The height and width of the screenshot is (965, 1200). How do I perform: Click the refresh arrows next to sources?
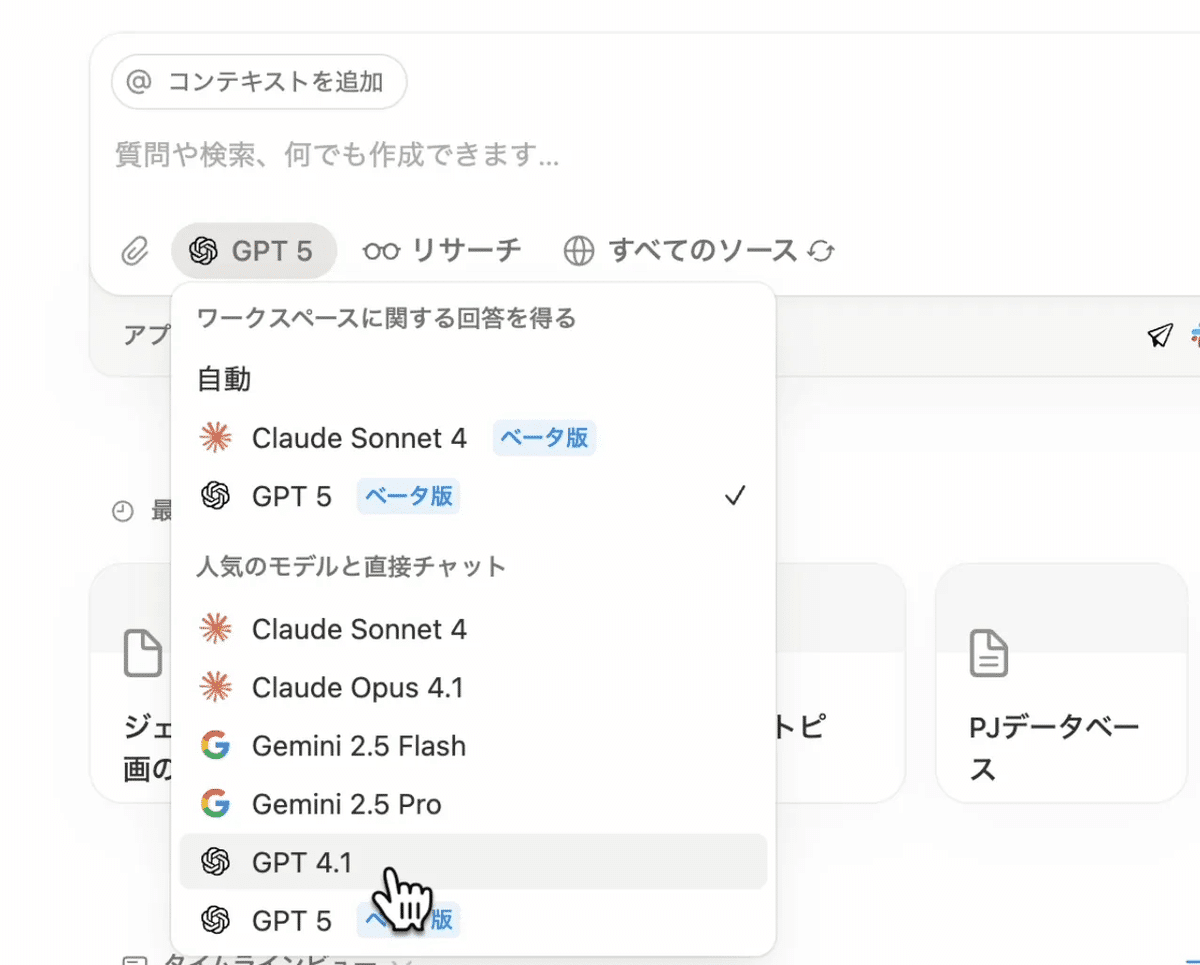click(821, 251)
